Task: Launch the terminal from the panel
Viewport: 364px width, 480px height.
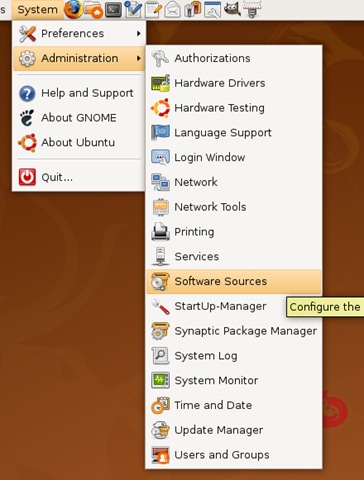Action: 113,10
